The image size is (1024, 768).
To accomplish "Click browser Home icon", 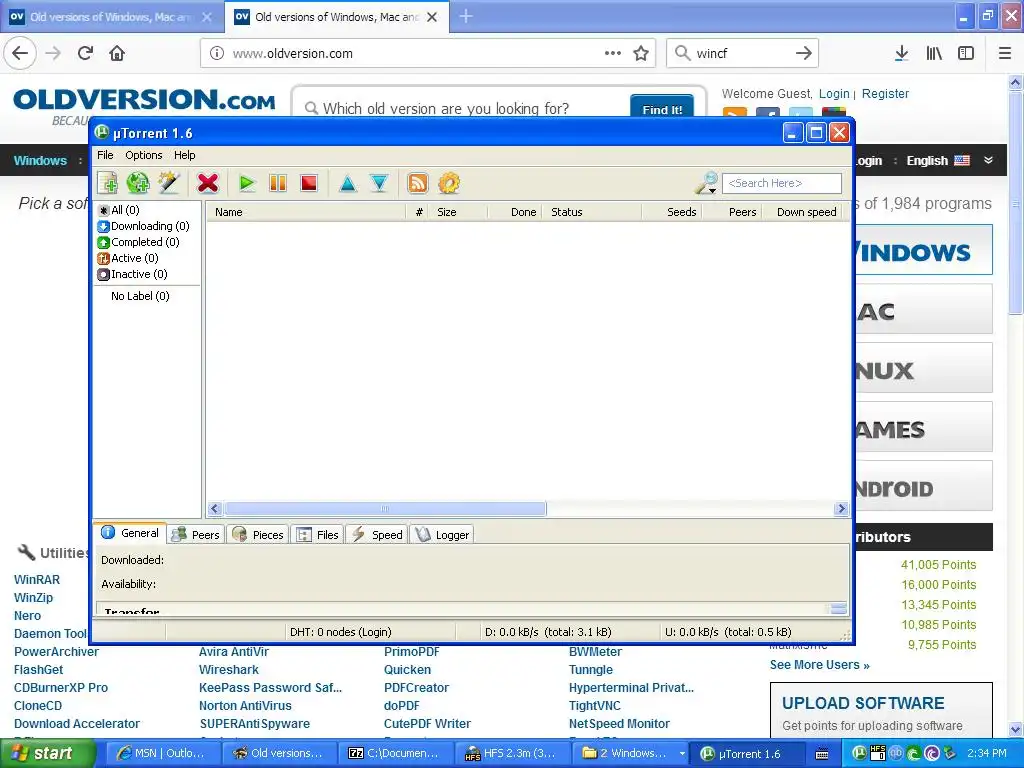I will (117, 54).
